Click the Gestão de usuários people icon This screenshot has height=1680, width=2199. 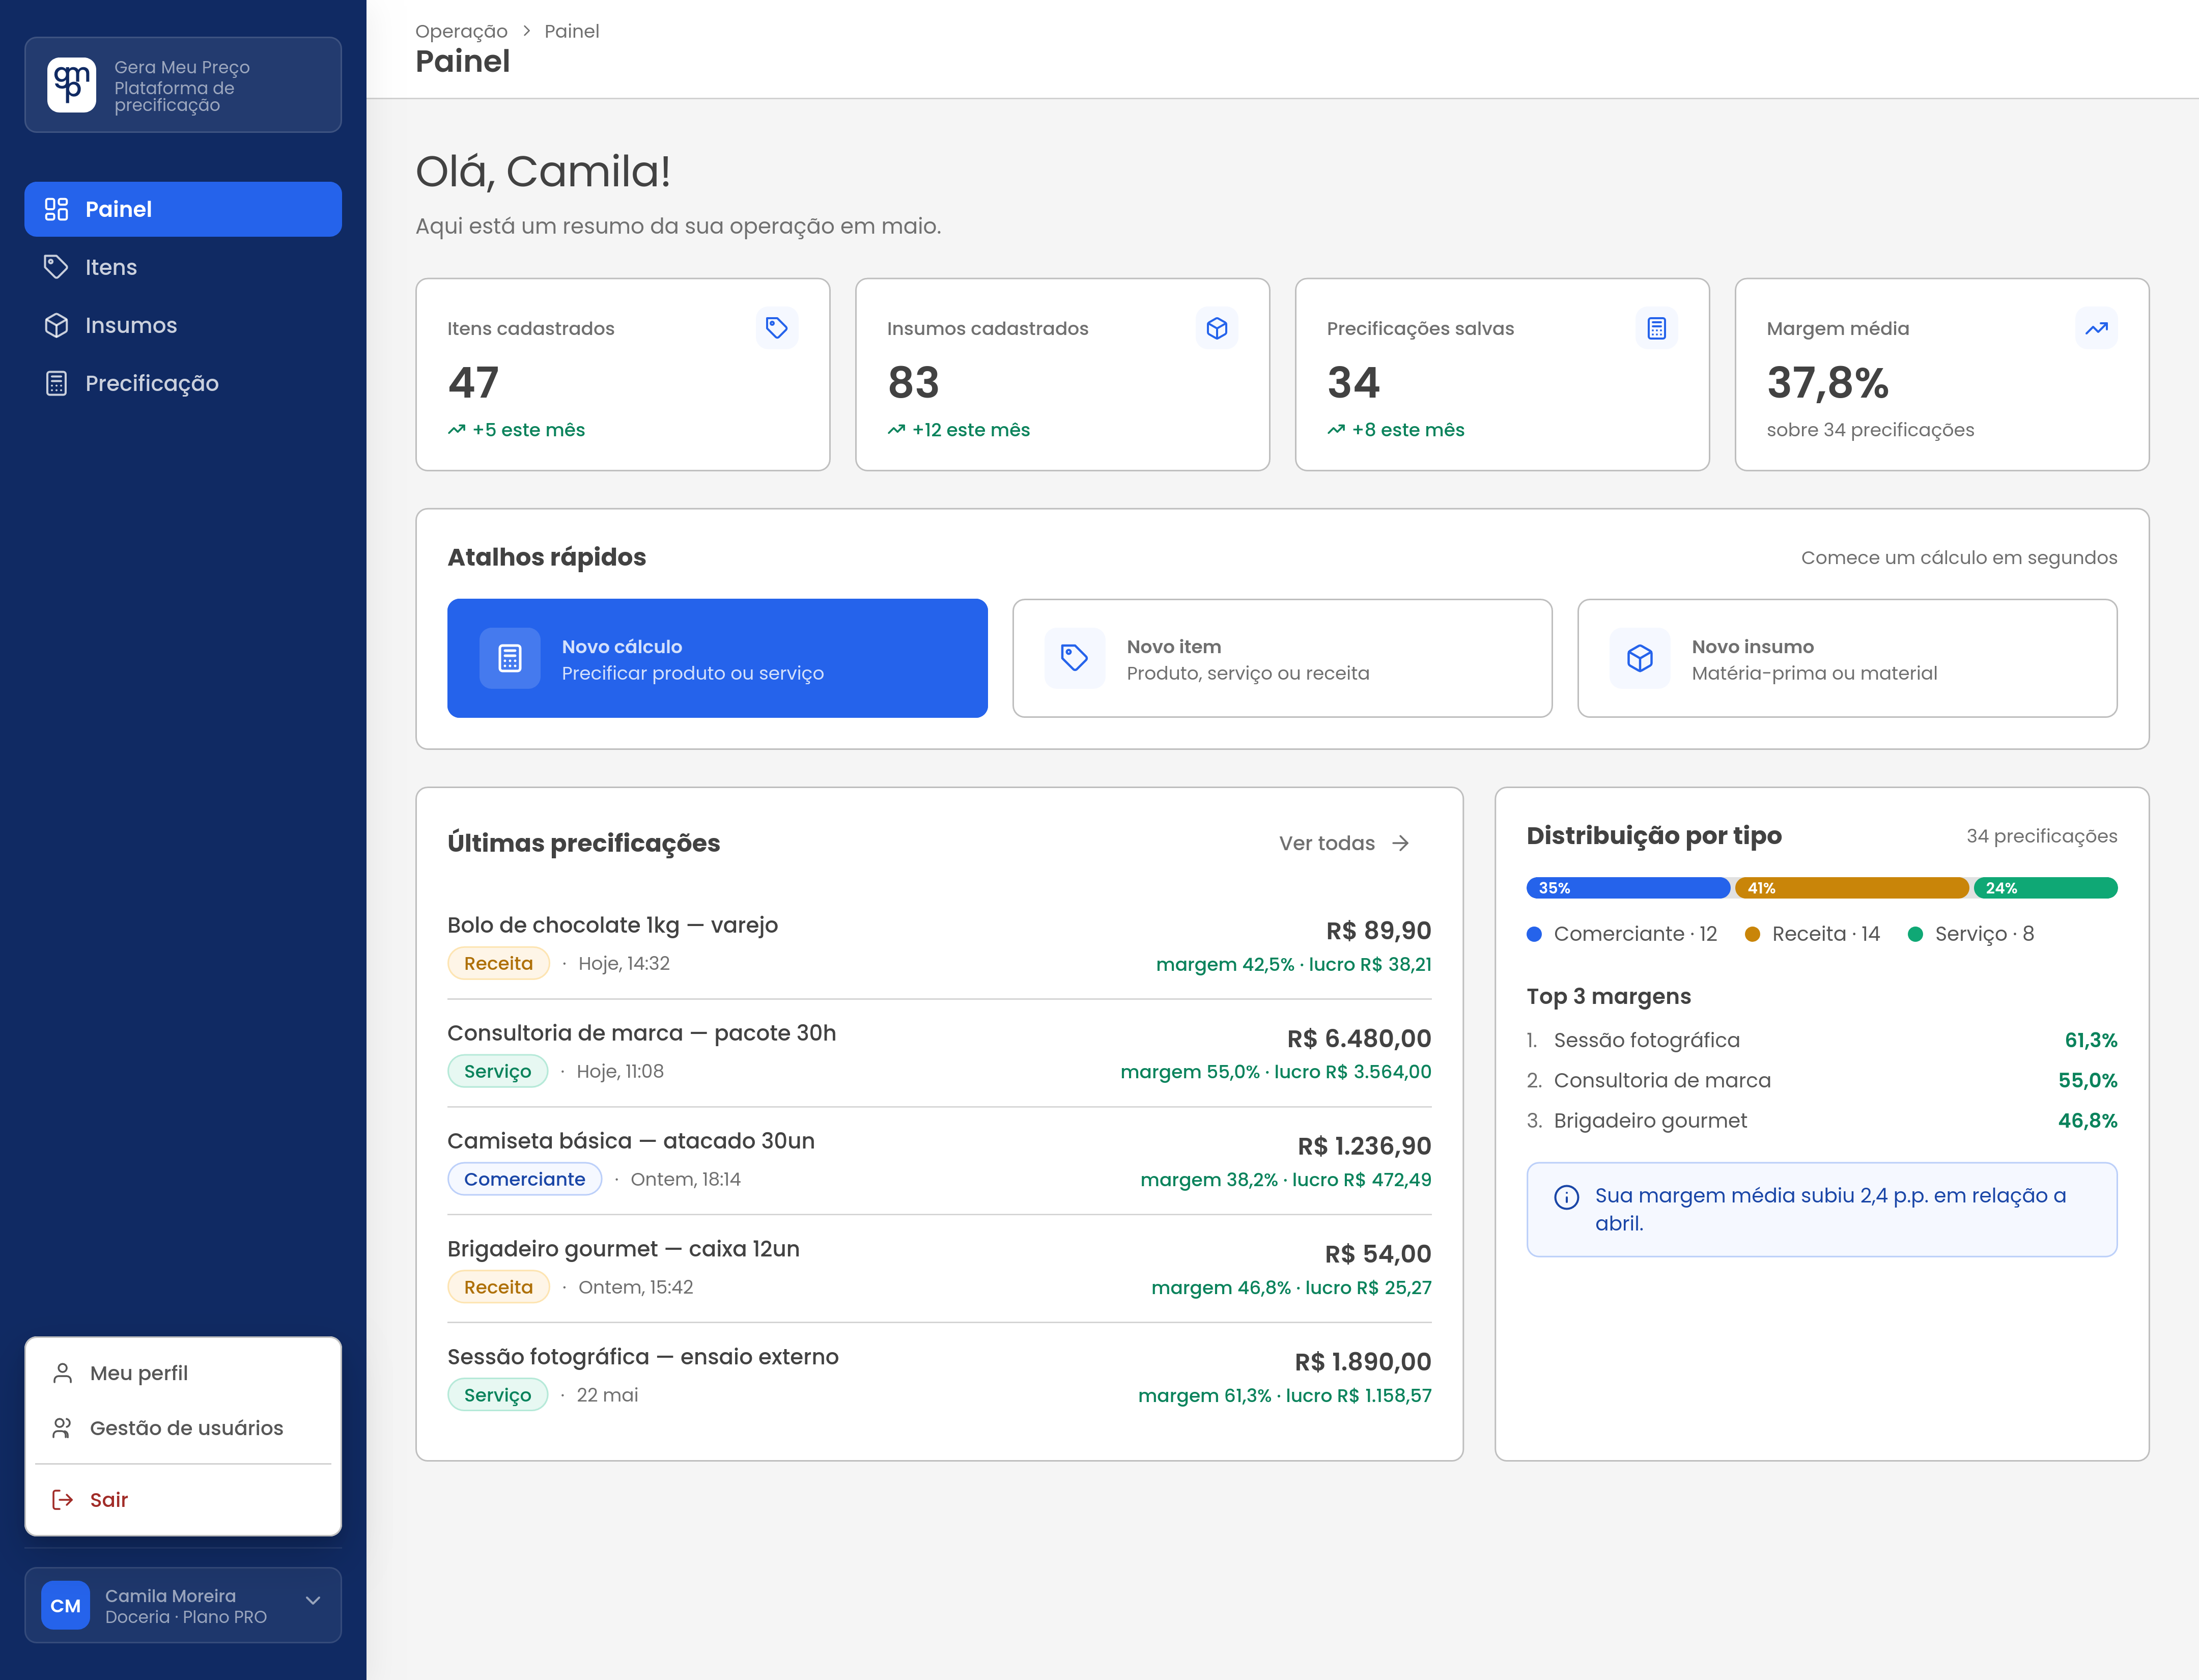point(62,1428)
